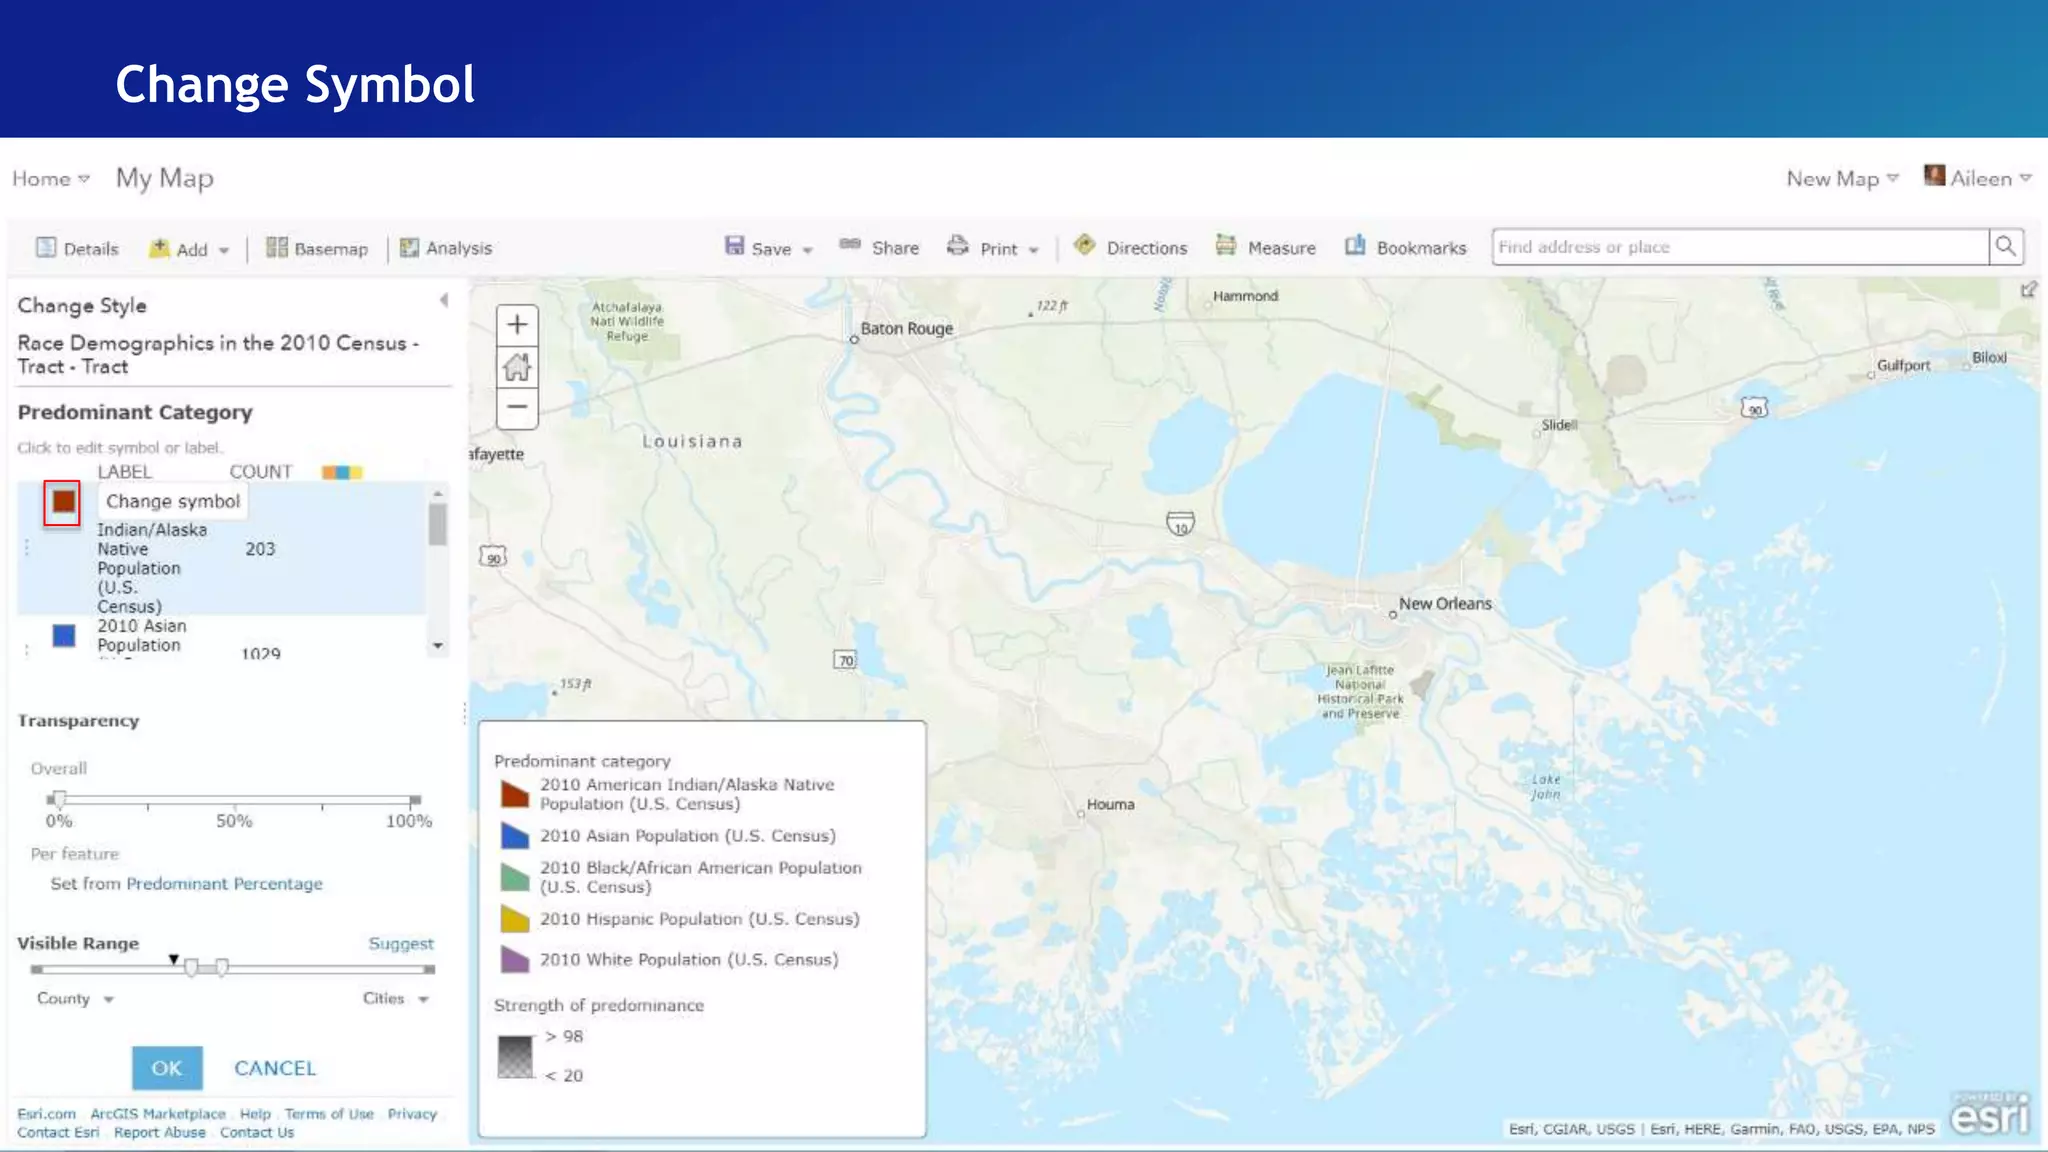Collapse the Change Style panel arrow

pos(444,300)
